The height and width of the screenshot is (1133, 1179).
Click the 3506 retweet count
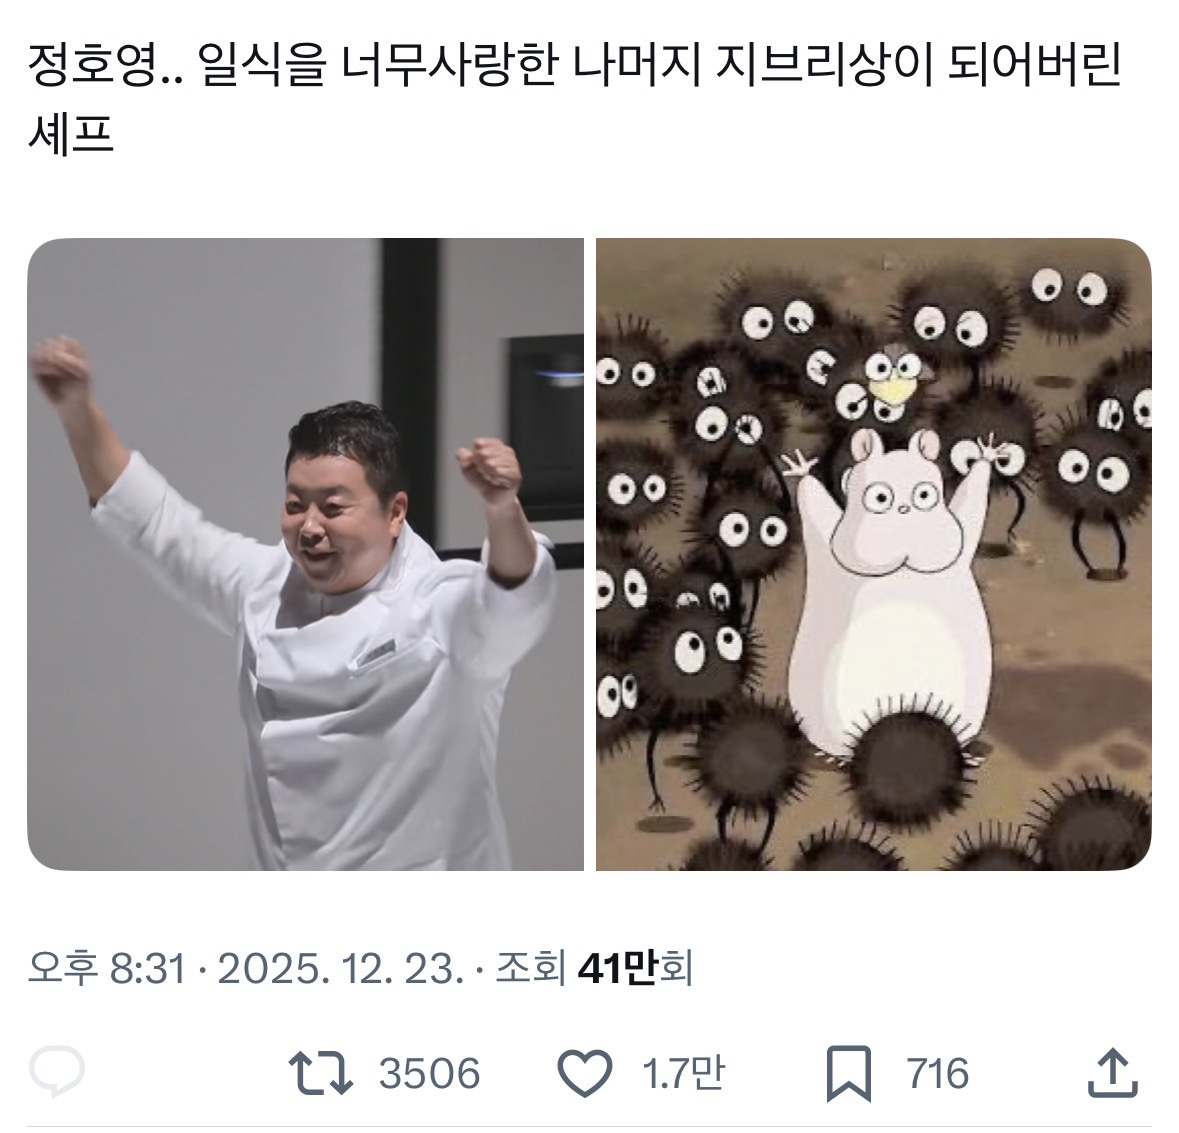(x=429, y=1073)
